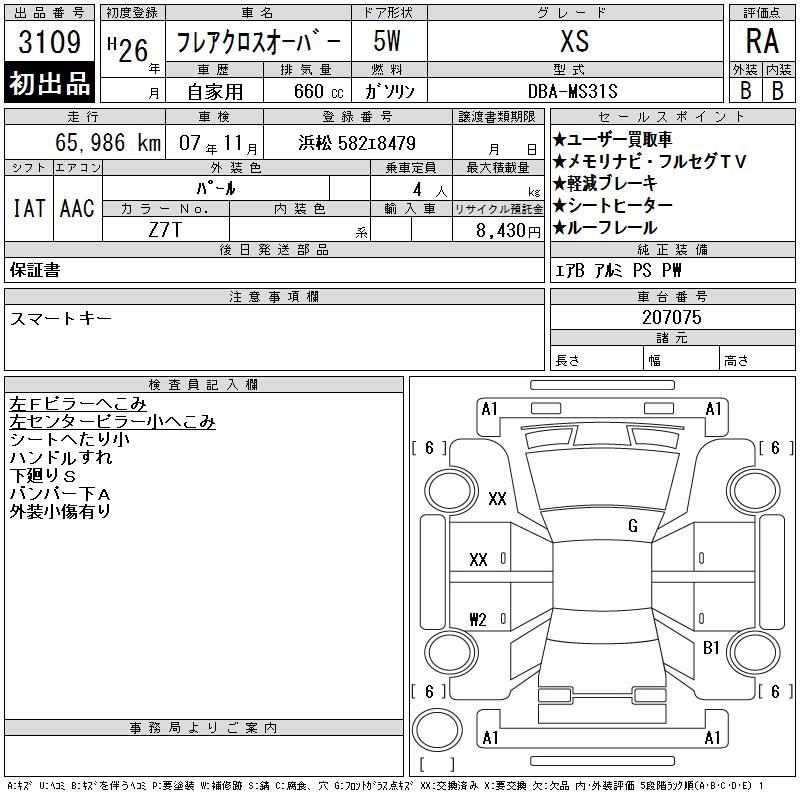
Task: Select 保証書 under later-shipped parts
Action: (35, 270)
